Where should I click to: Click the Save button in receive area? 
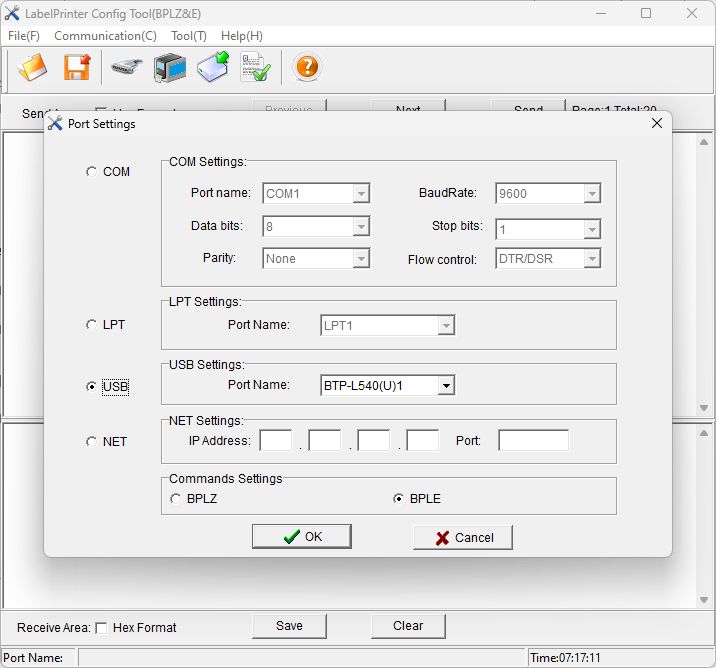click(290, 626)
